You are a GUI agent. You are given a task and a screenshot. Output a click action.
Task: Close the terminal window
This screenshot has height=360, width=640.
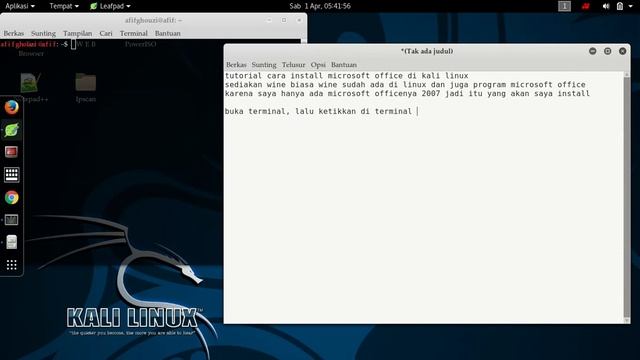click(299, 20)
